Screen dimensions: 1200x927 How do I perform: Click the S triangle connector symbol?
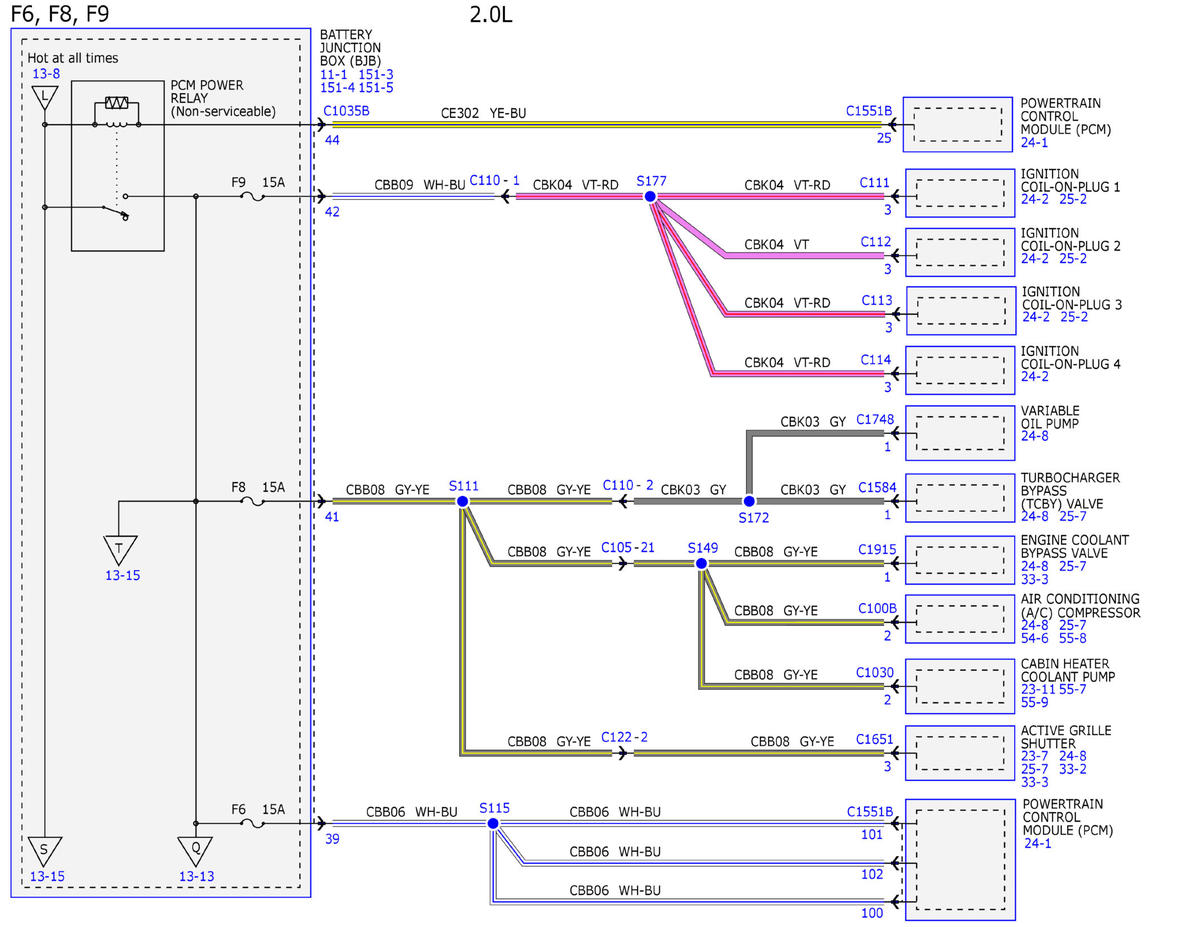pos(44,851)
